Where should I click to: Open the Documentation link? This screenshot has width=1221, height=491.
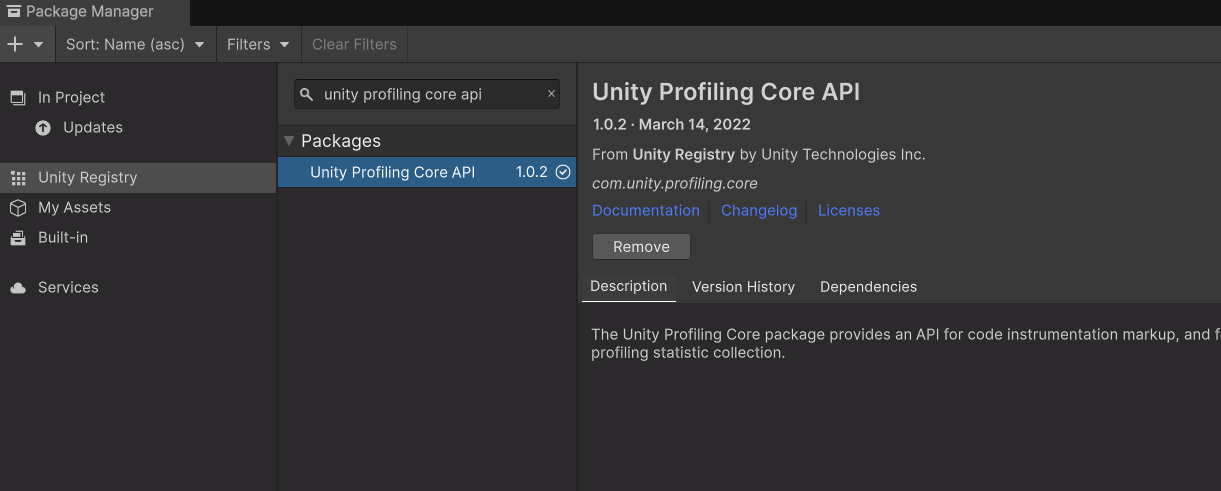[646, 210]
